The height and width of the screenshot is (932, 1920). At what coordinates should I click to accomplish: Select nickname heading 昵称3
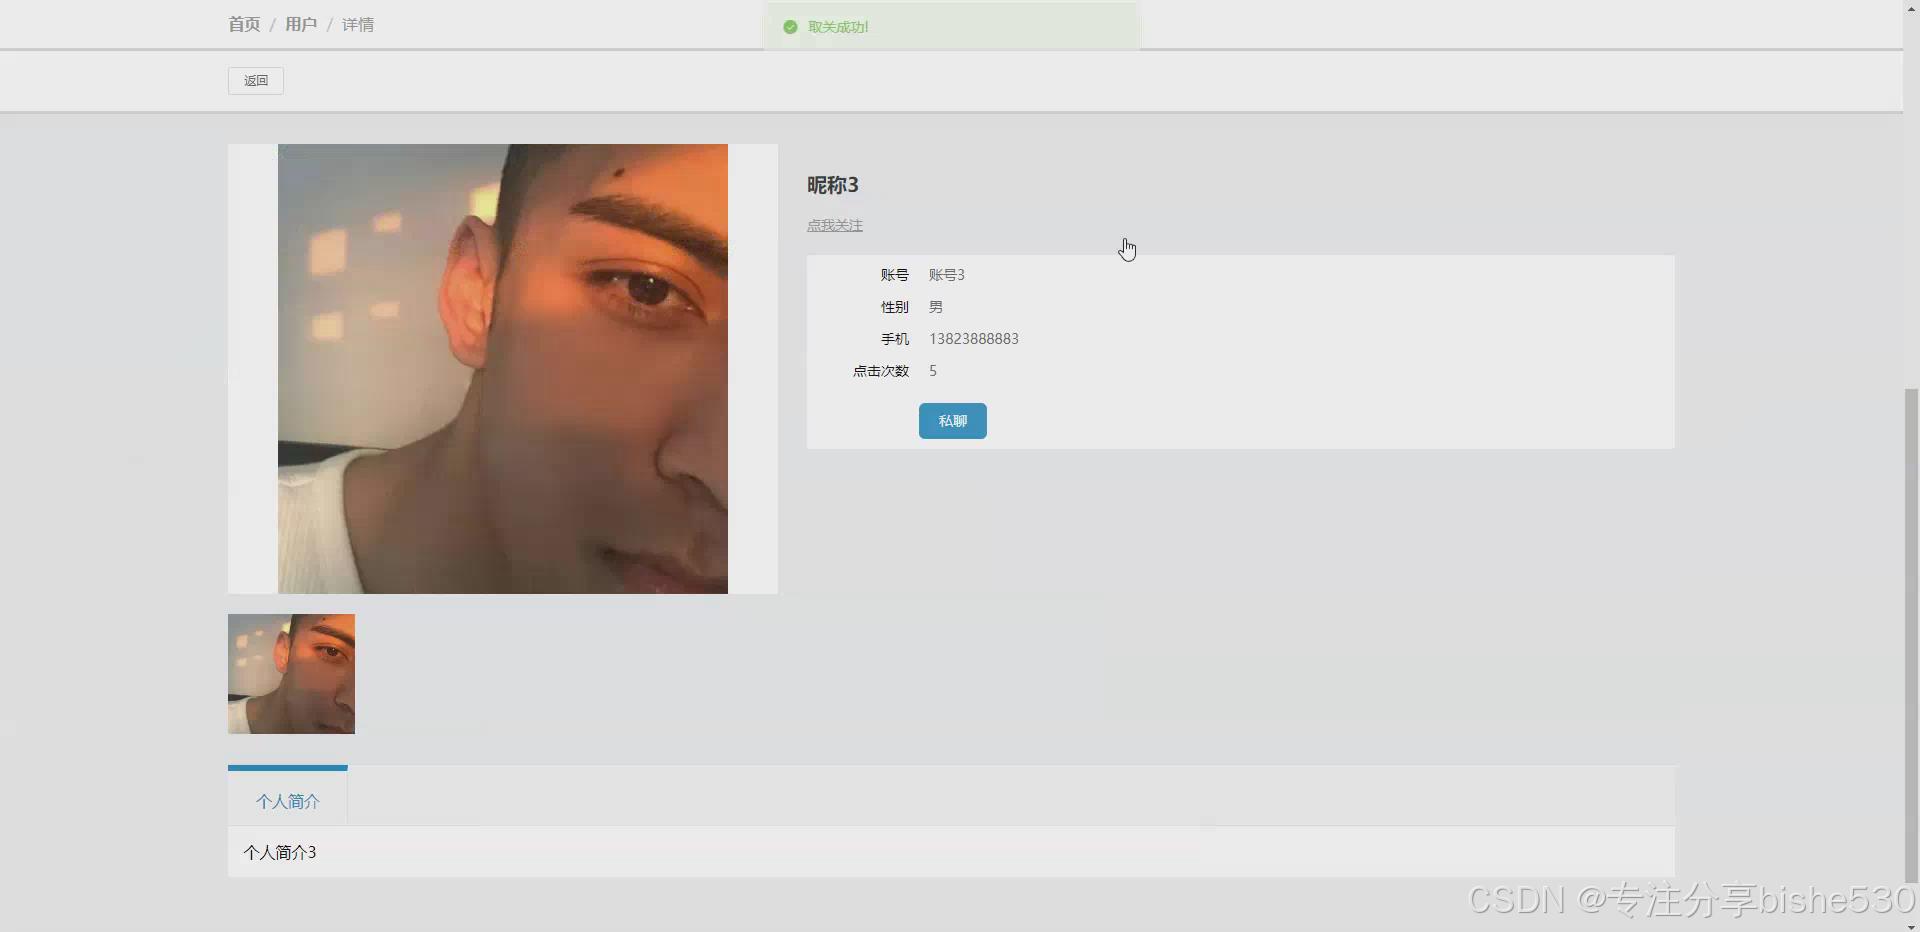point(833,185)
